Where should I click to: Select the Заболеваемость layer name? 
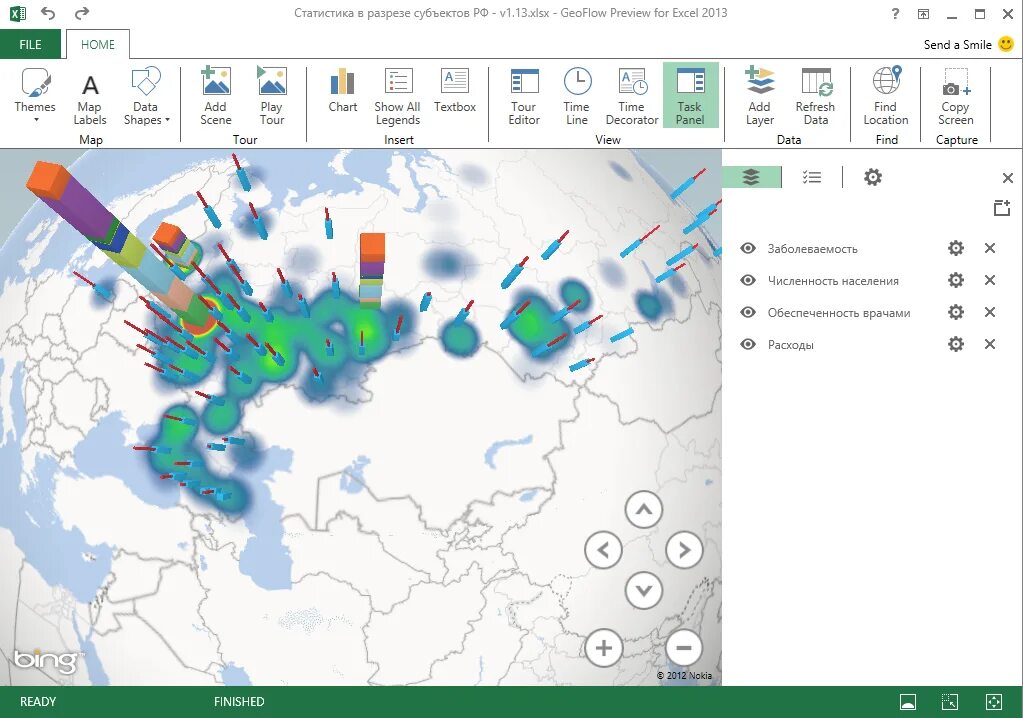[812, 248]
